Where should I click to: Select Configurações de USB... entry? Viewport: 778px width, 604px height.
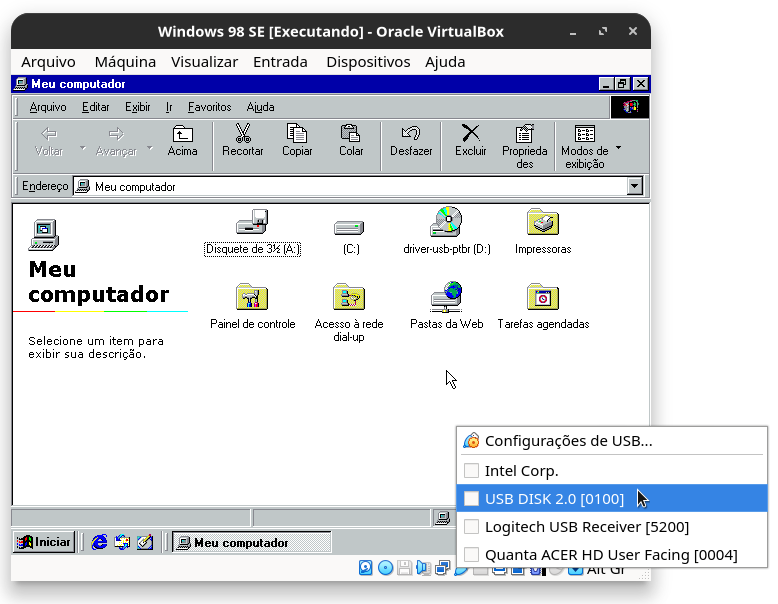pyautogui.click(x=568, y=440)
